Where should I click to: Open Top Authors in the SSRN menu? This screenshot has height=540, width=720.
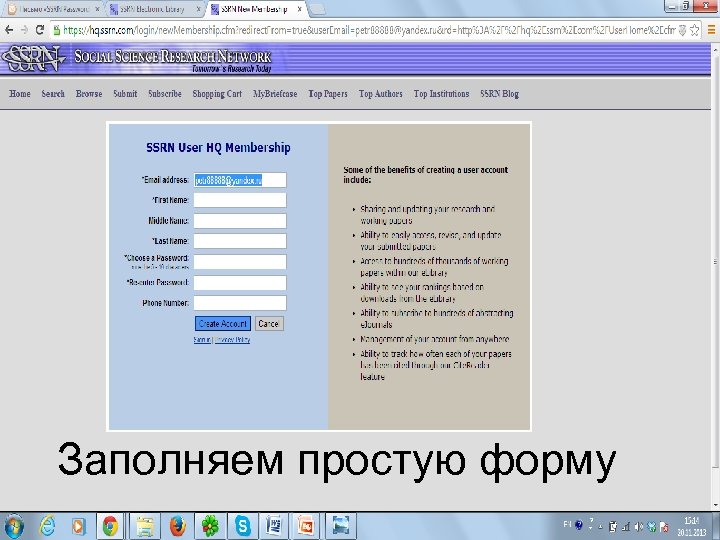pos(381,94)
